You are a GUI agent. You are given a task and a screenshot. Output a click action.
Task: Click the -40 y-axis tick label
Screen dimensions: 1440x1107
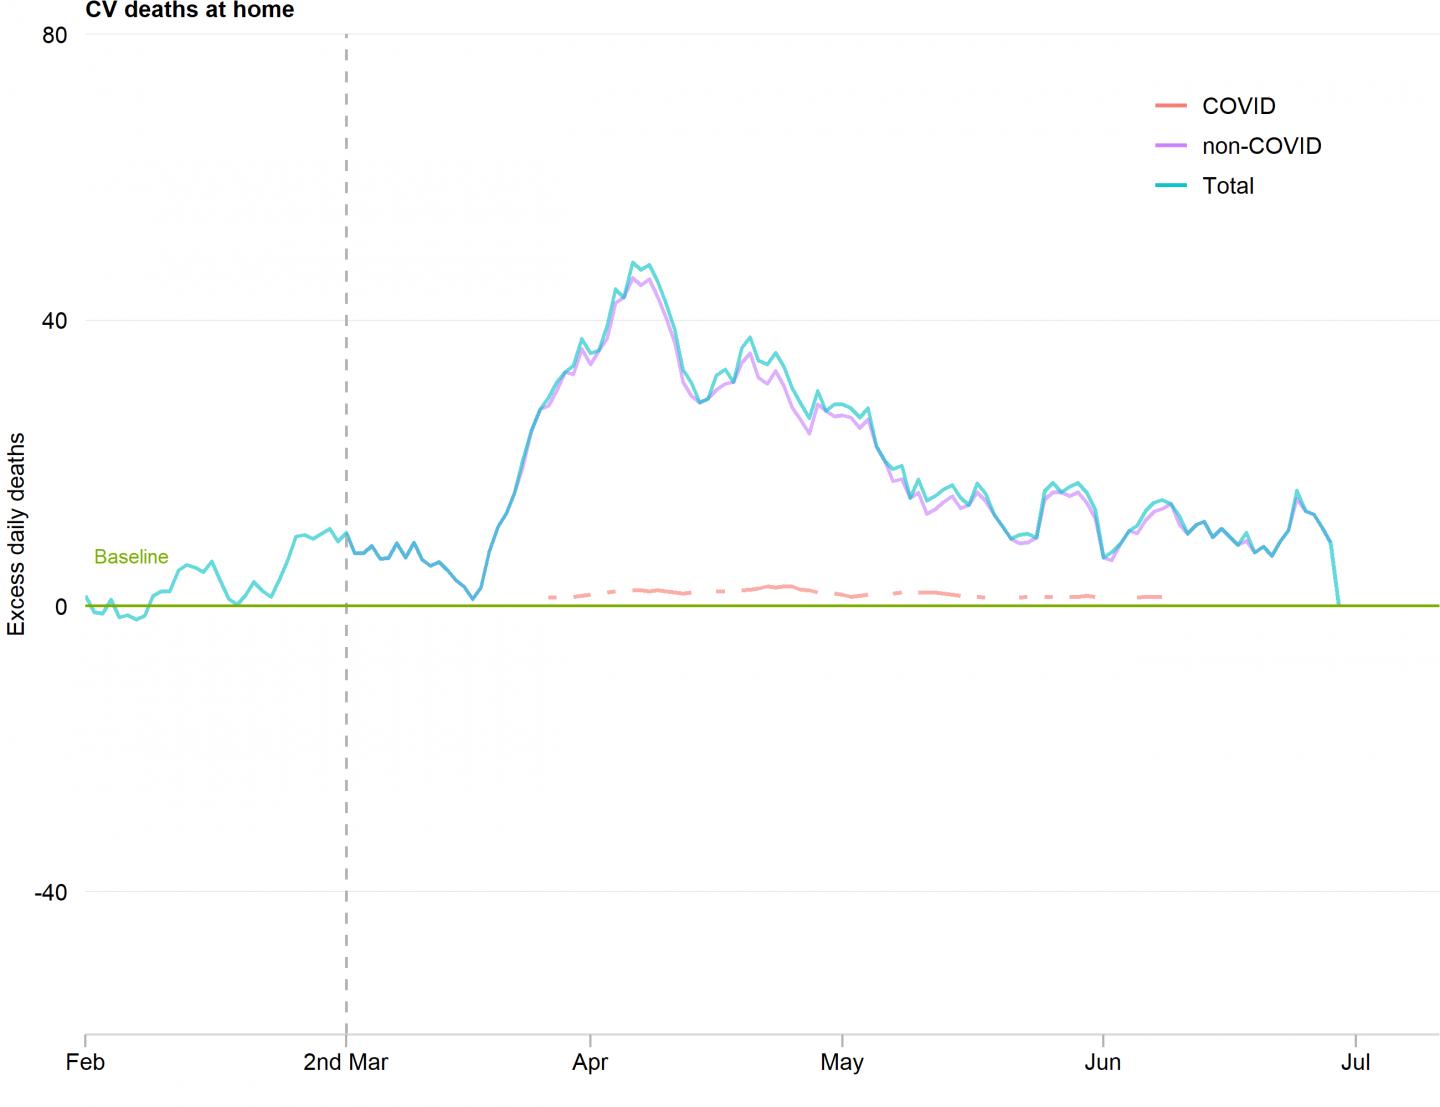51,892
